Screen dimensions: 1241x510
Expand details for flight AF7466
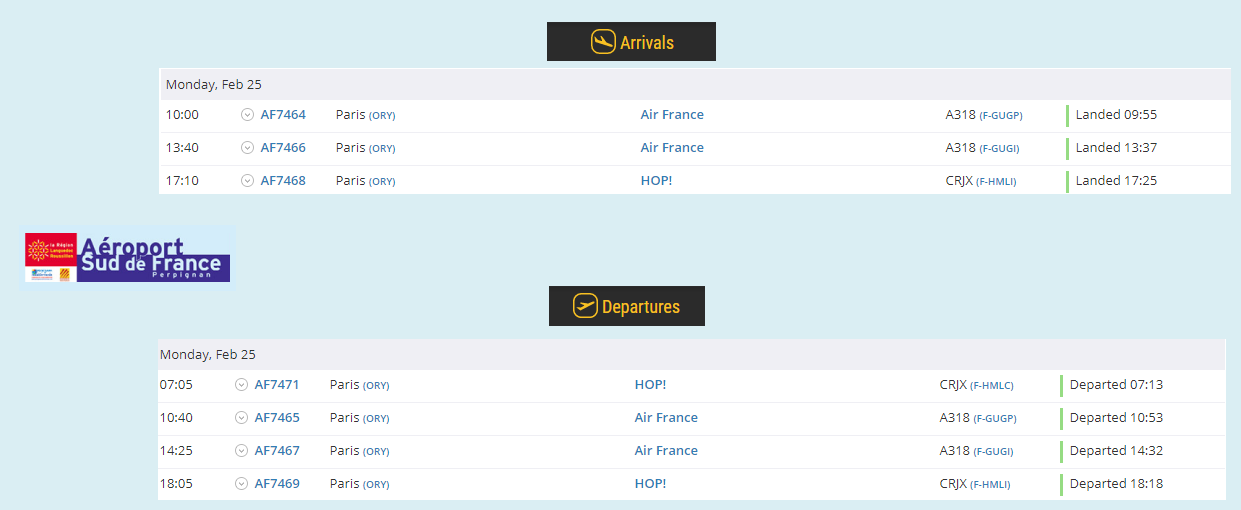tap(247, 148)
